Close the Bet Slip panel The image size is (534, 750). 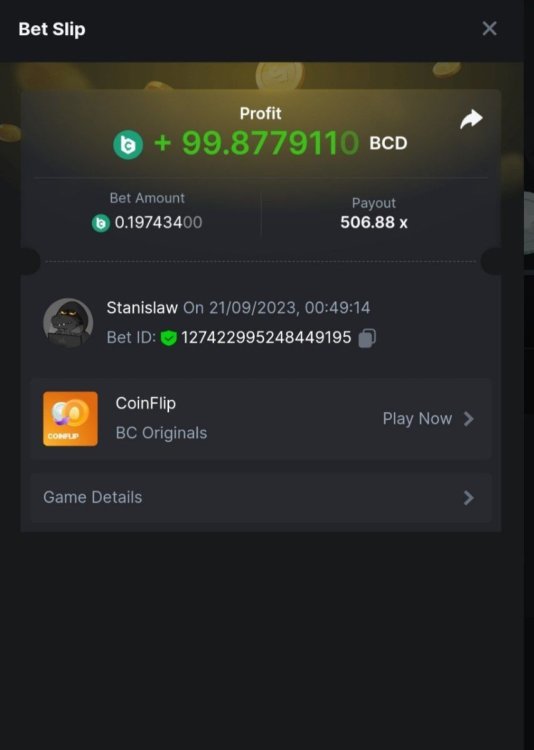pos(490,29)
